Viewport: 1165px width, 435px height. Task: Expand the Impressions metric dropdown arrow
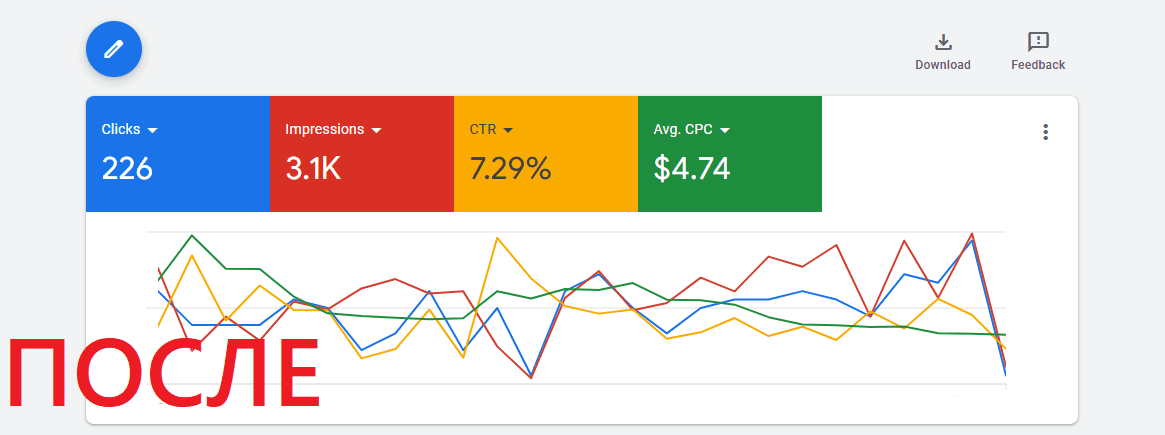click(x=377, y=130)
